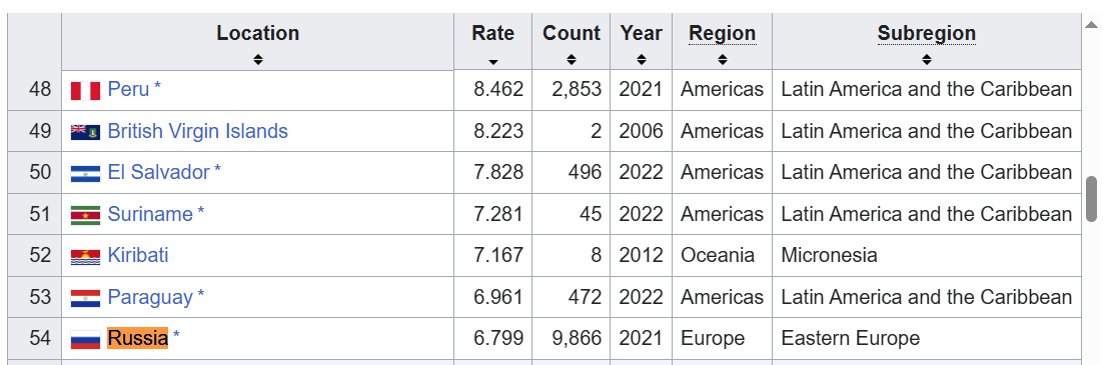The image size is (1109, 365).
Task: Sort table by Location column arrows
Action: pos(257,60)
